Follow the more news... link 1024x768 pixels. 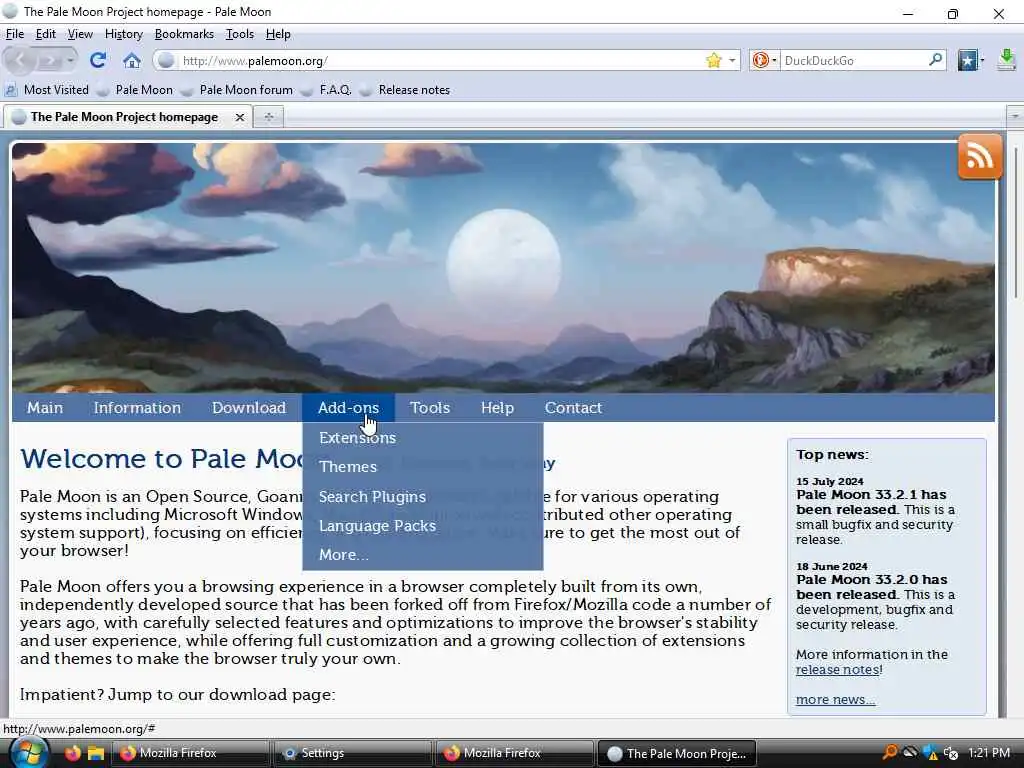point(835,699)
